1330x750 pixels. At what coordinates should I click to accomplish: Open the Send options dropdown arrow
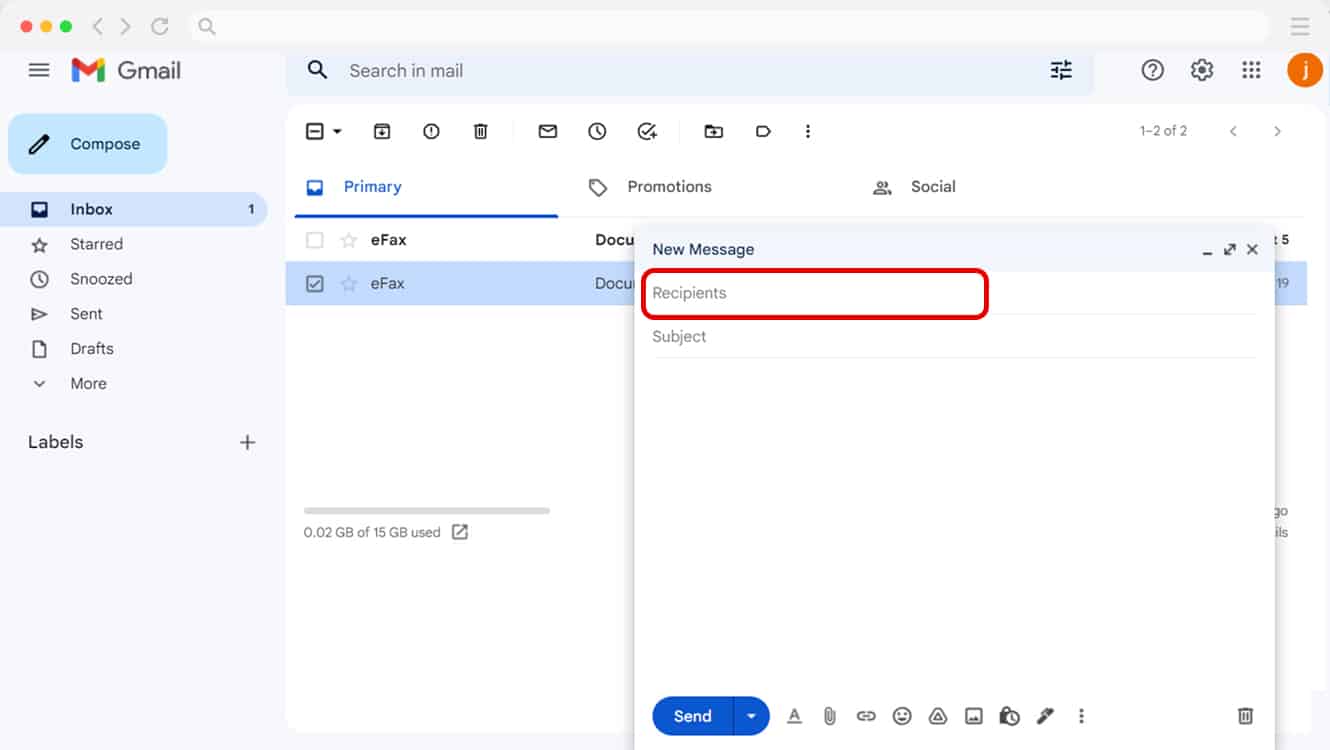[x=752, y=716]
